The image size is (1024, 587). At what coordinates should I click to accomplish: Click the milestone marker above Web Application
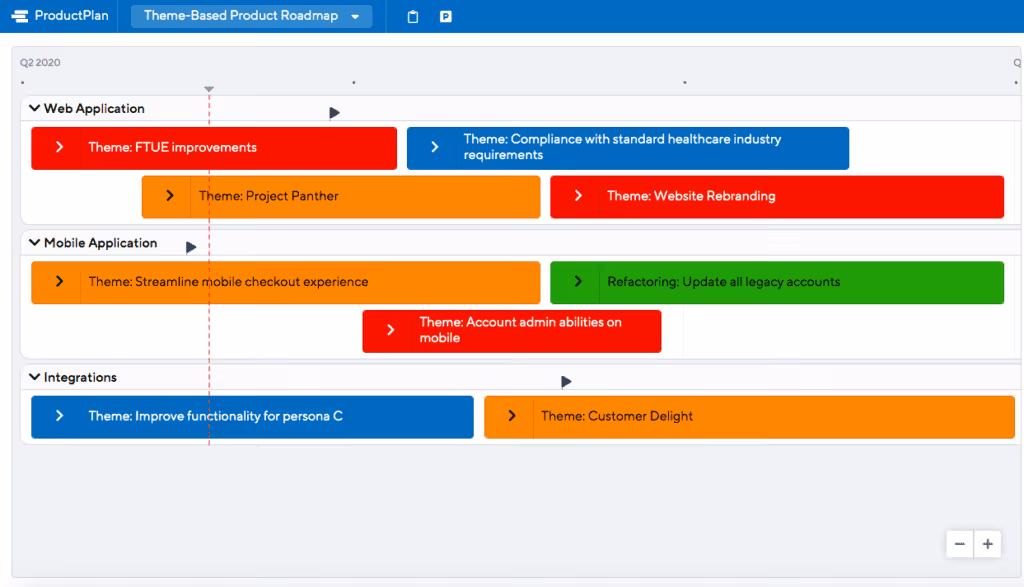point(334,113)
